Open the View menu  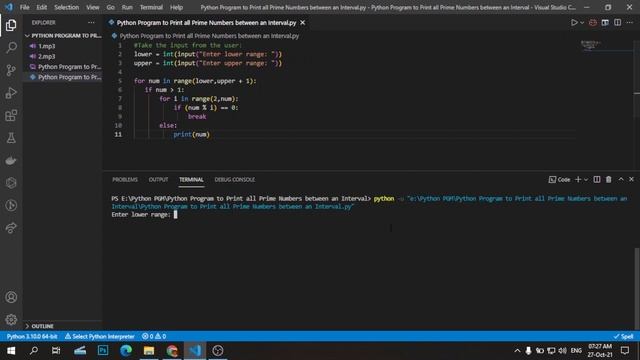(93, 7)
